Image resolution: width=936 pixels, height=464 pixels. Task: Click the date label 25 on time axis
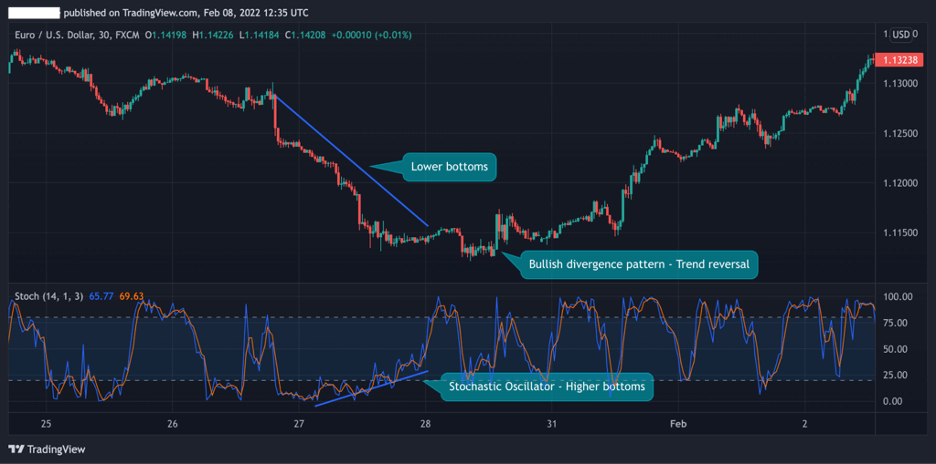click(46, 425)
